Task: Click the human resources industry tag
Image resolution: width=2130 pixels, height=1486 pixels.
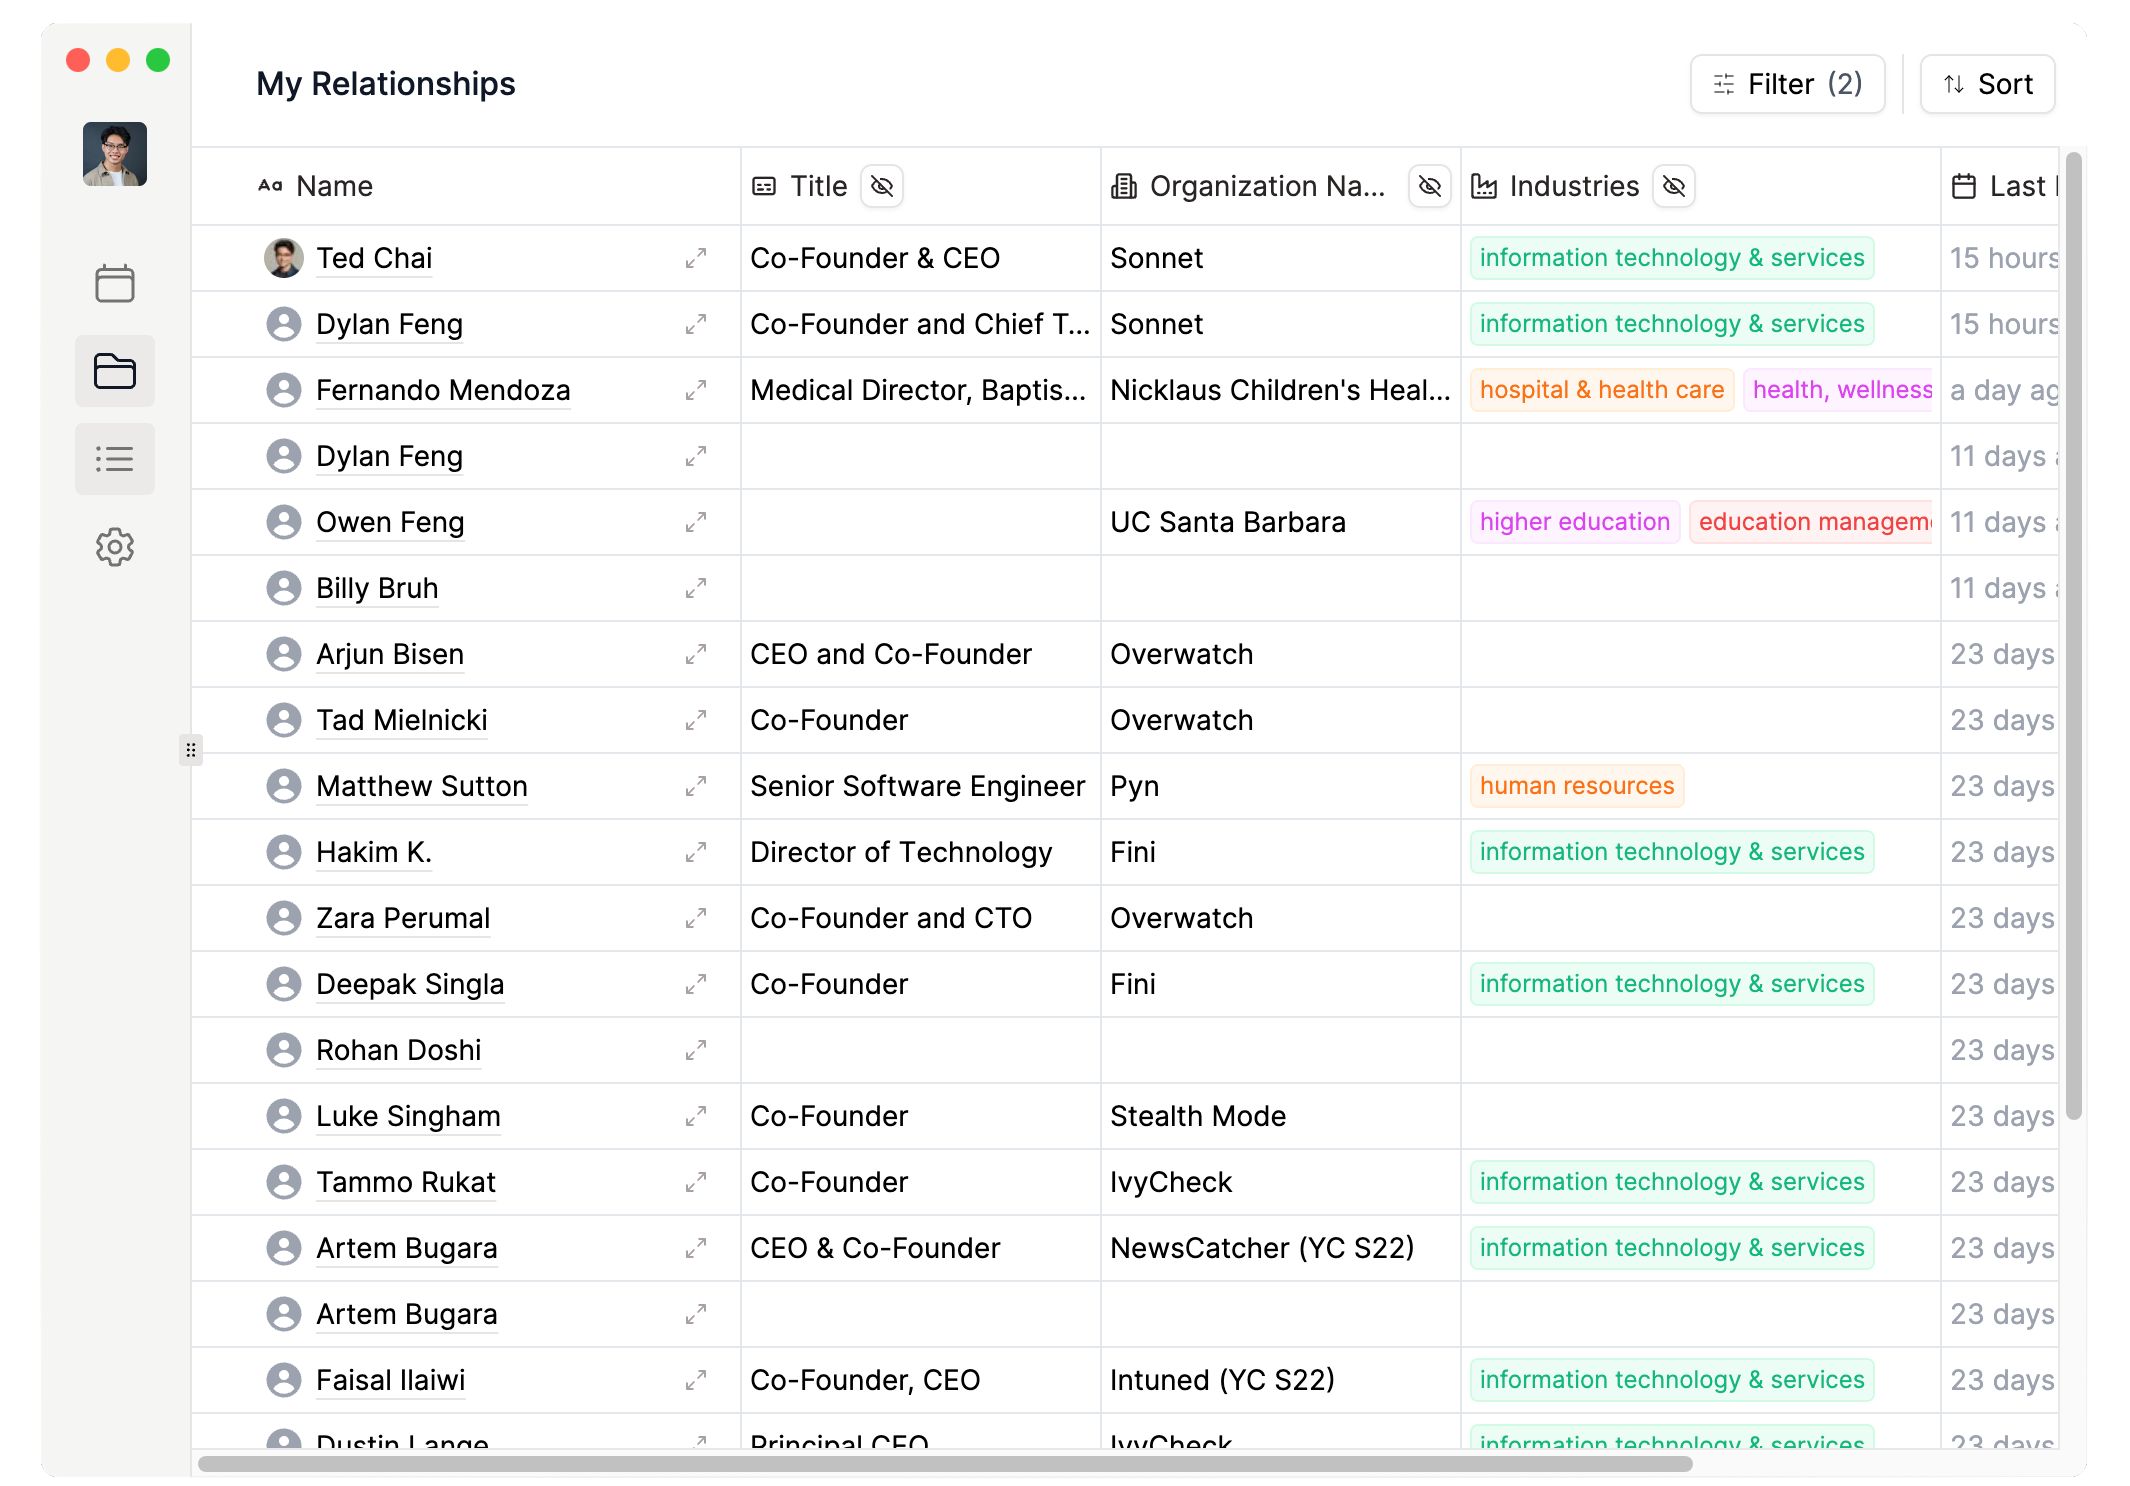Action: [x=1576, y=786]
